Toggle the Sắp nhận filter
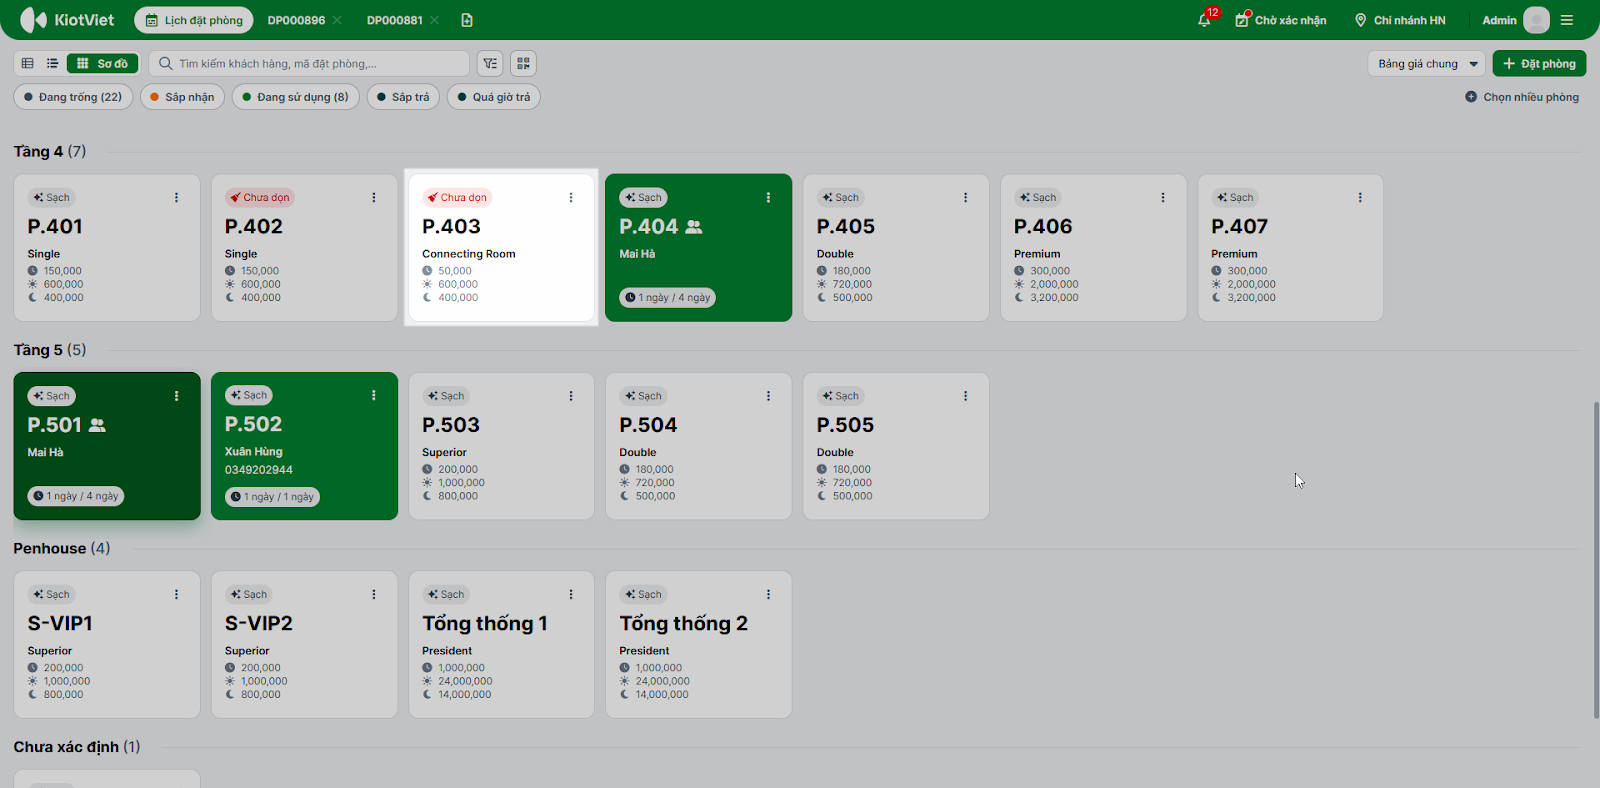1600x788 pixels. 182,97
